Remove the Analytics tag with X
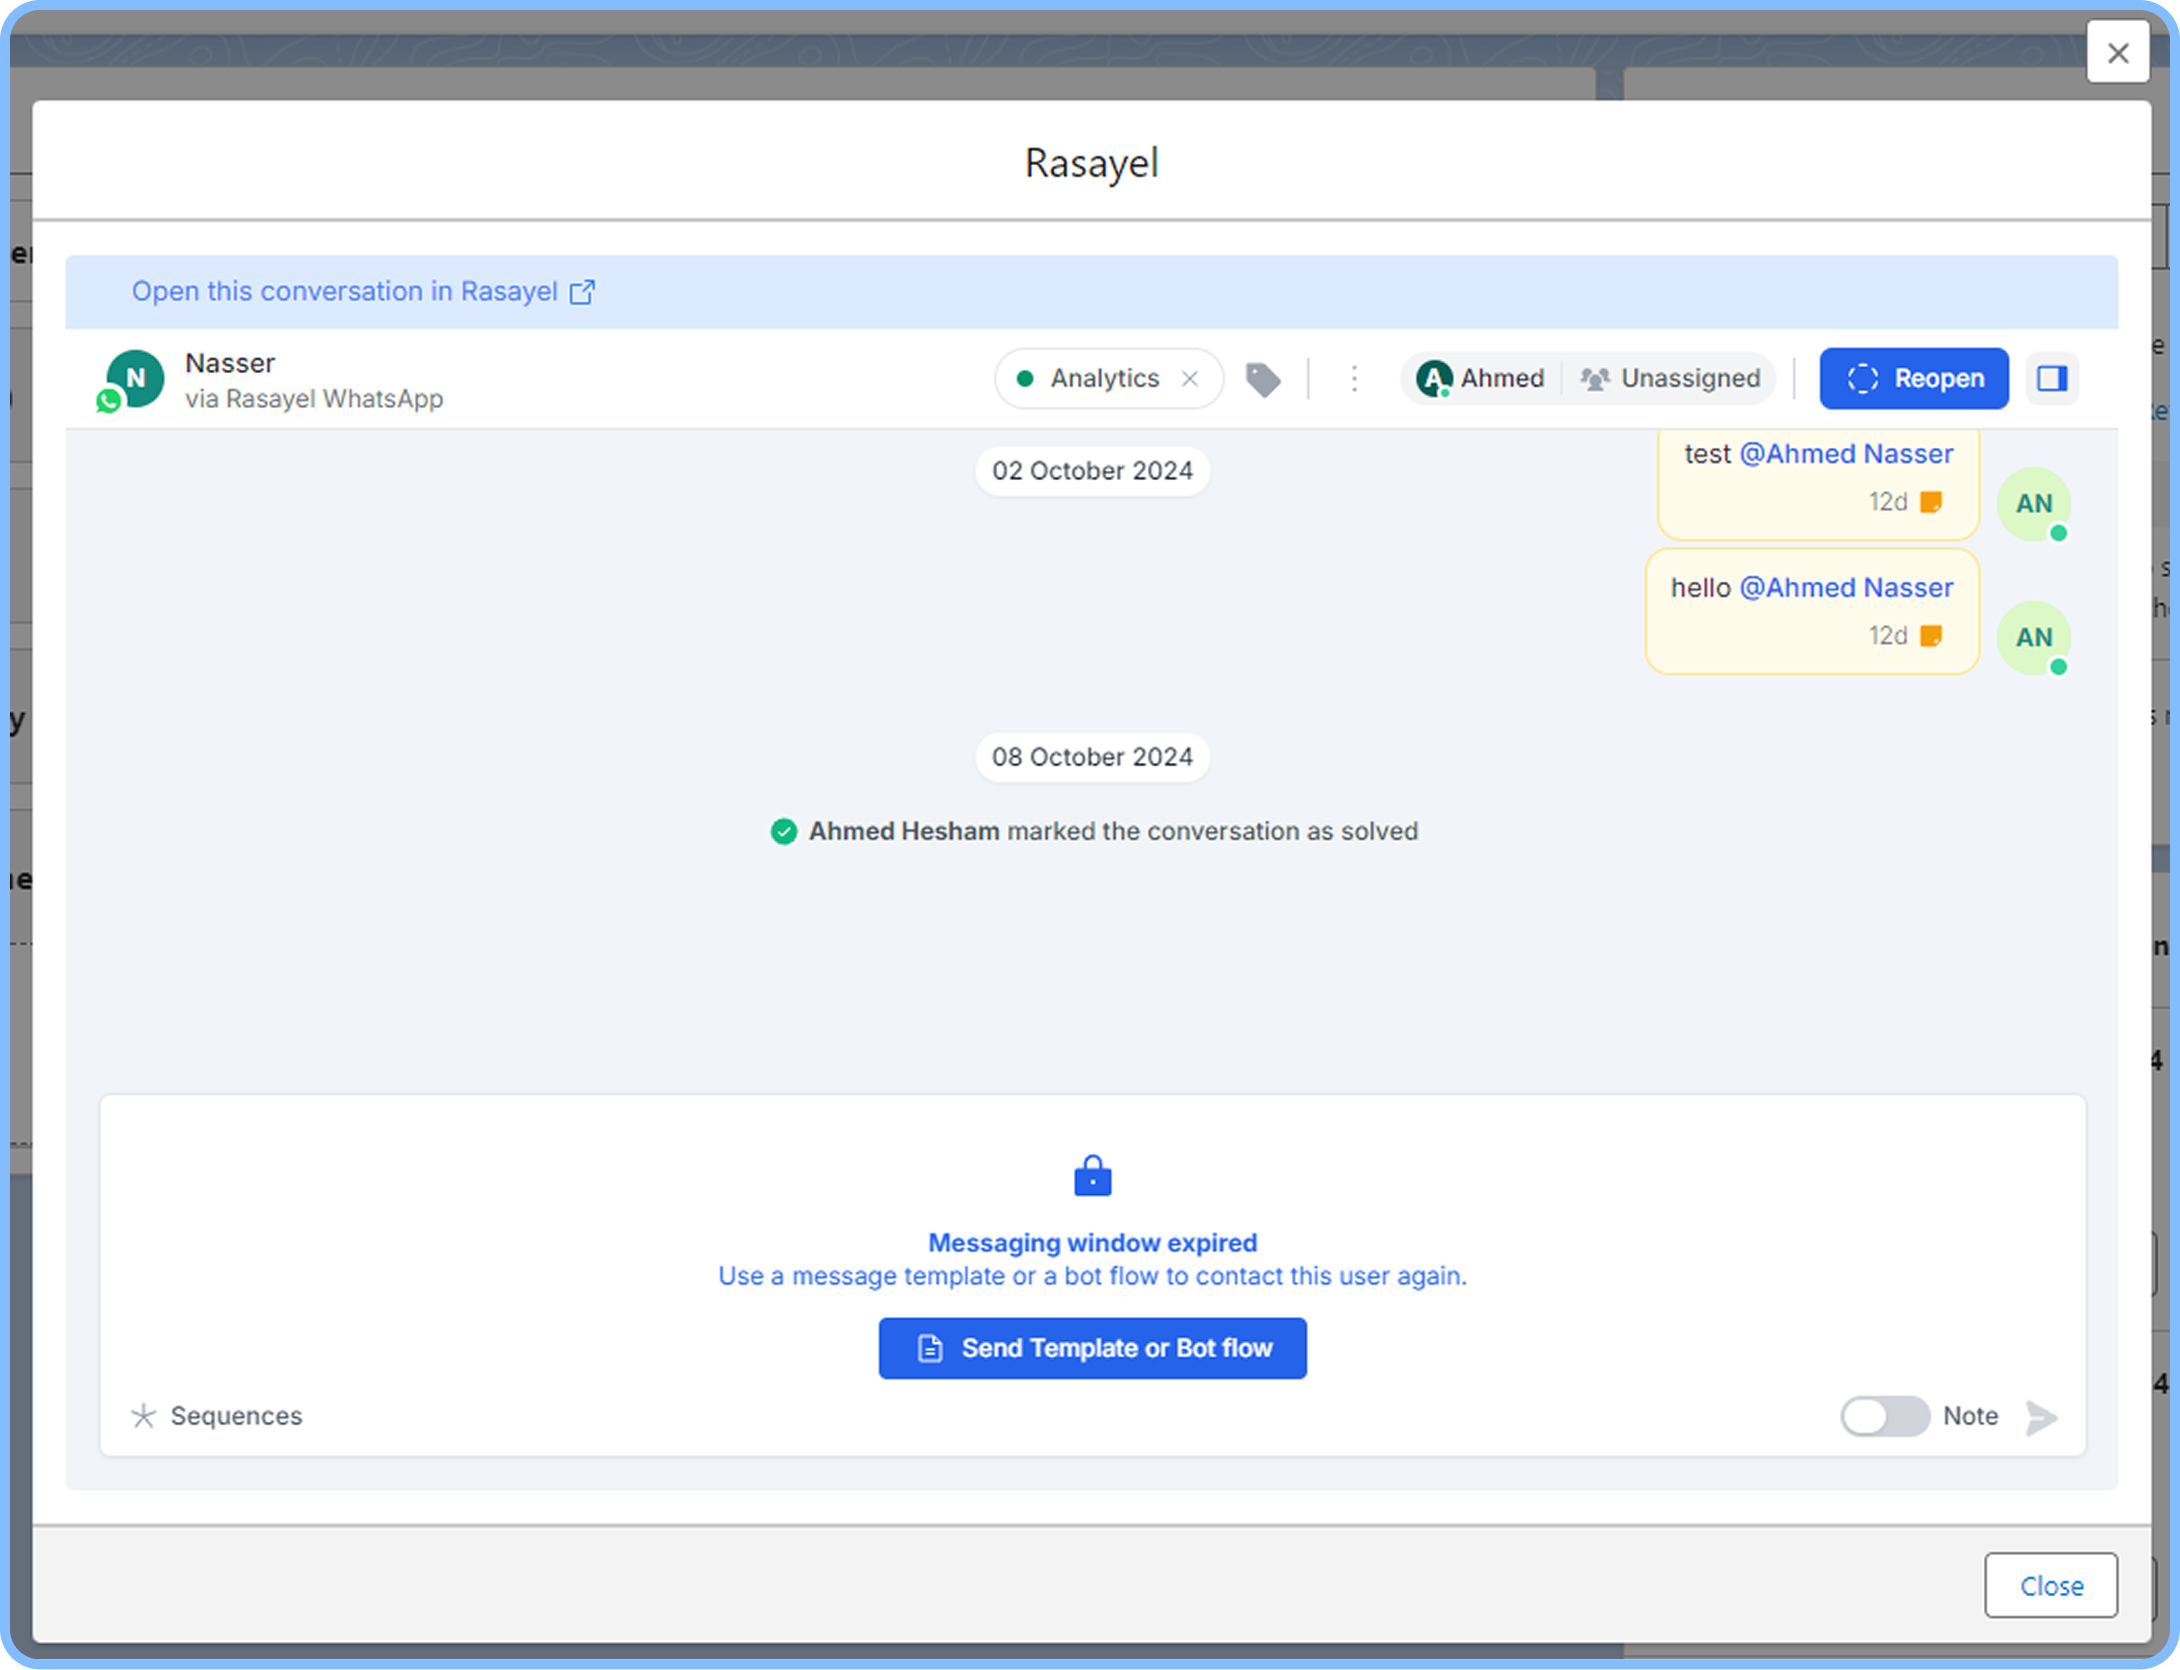The height and width of the screenshot is (1670, 2180). (1190, 379)
